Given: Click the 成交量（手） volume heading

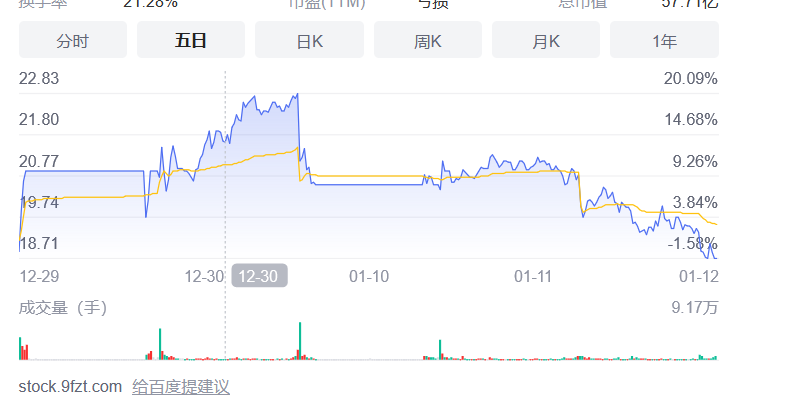Looking at the screenshot, I should (x=63, y=308).
